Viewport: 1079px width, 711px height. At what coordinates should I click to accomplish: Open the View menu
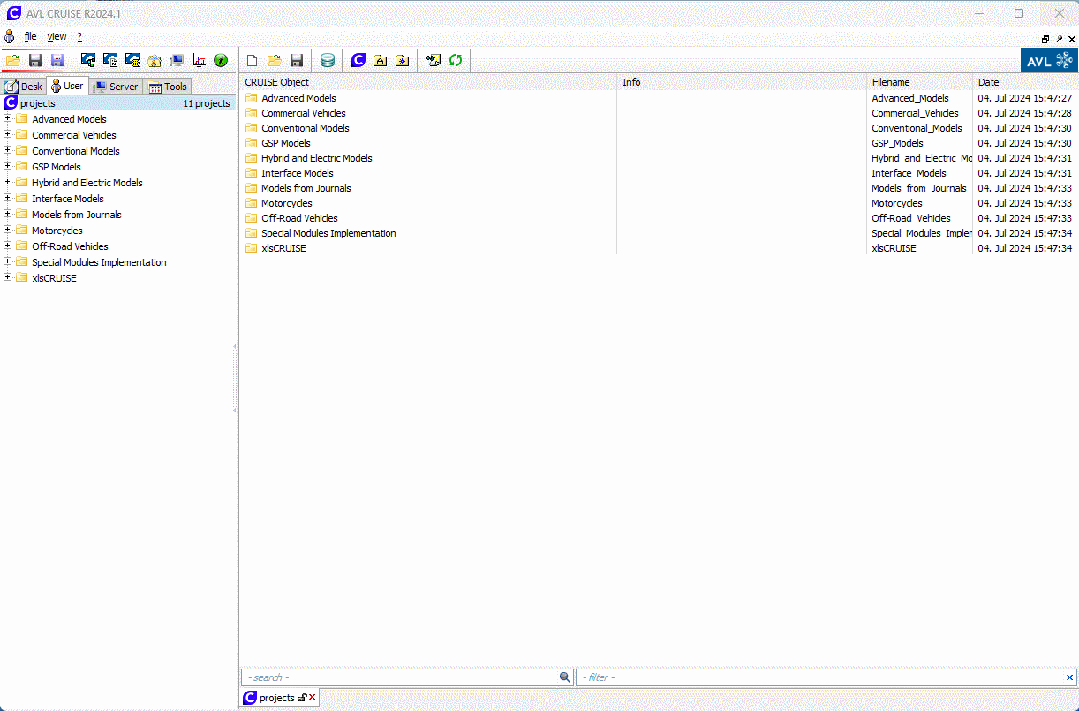coord(56,36)
